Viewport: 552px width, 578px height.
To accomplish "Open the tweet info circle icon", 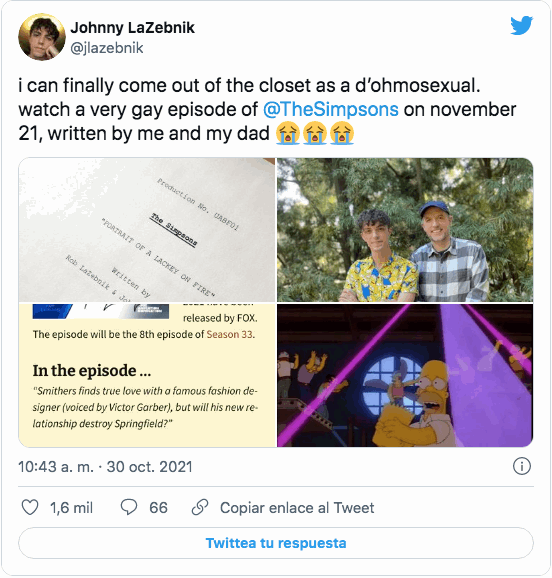I will pyautogui.click(x=522, y=467).
